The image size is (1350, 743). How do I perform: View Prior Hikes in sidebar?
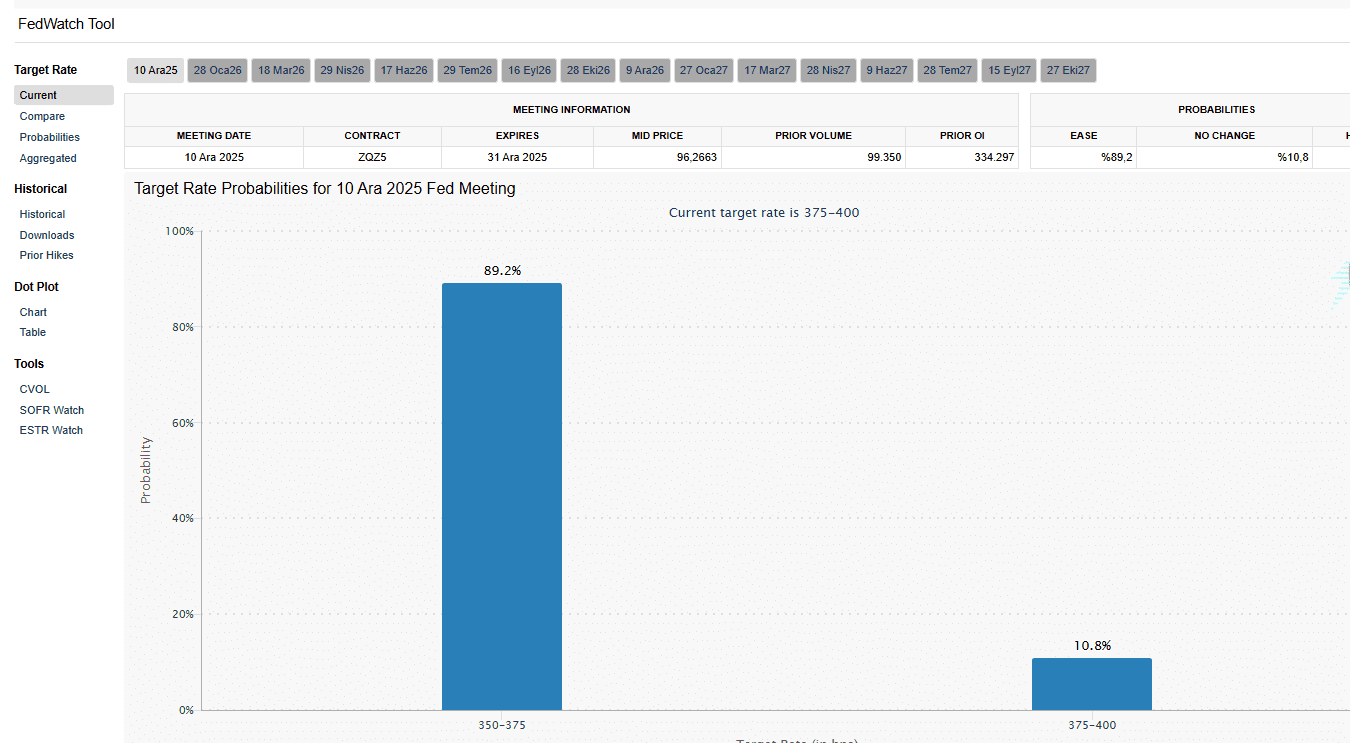46,256
